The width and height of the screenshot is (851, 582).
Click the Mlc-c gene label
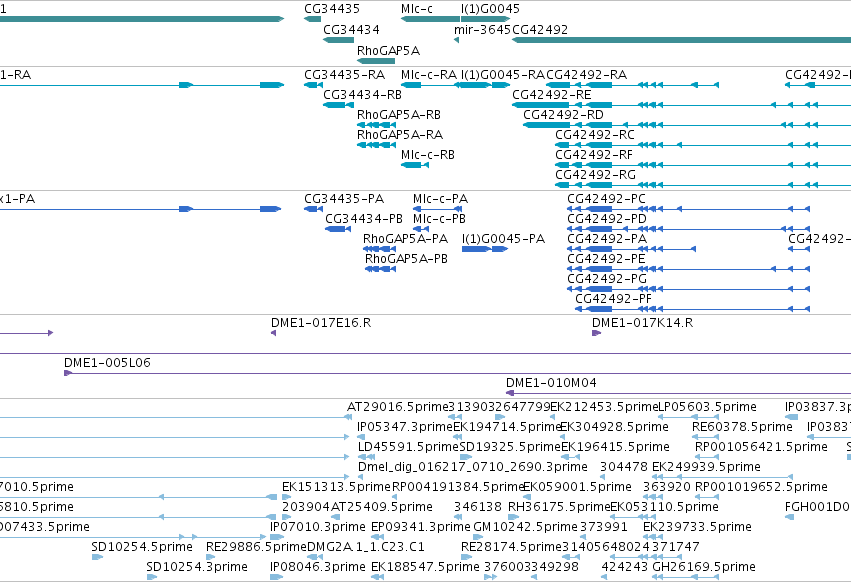pyautogui.click(x=417, y=9)
